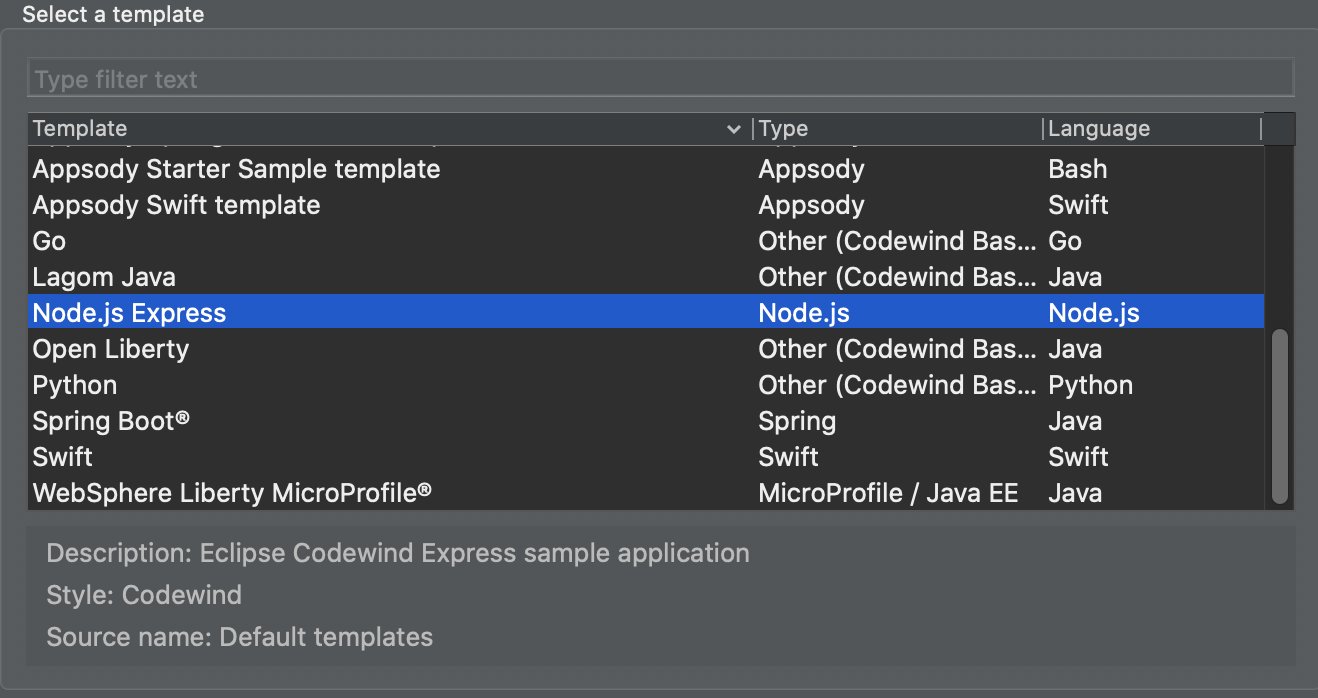Click Python language cell
This screenshot has width=1318, height=698.
pos(1090,385)
